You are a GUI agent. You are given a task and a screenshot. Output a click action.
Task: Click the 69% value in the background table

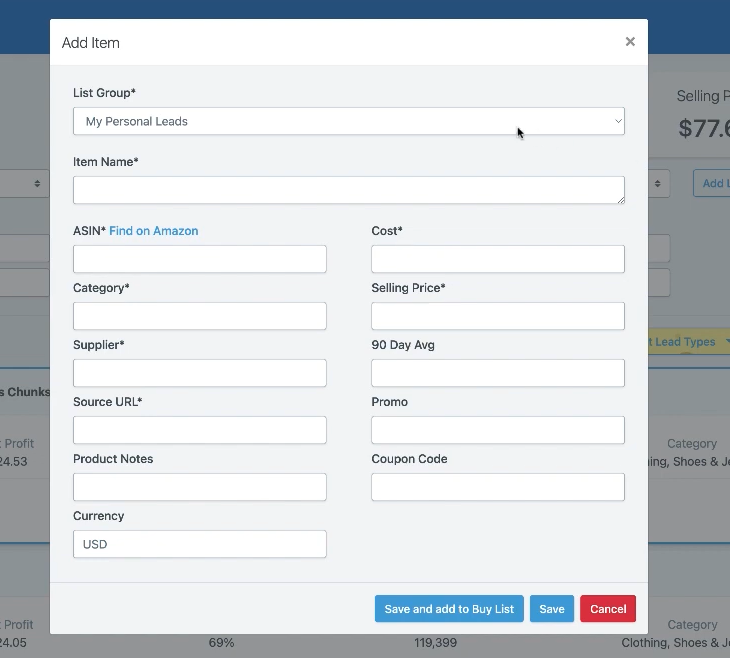[221, 643]
